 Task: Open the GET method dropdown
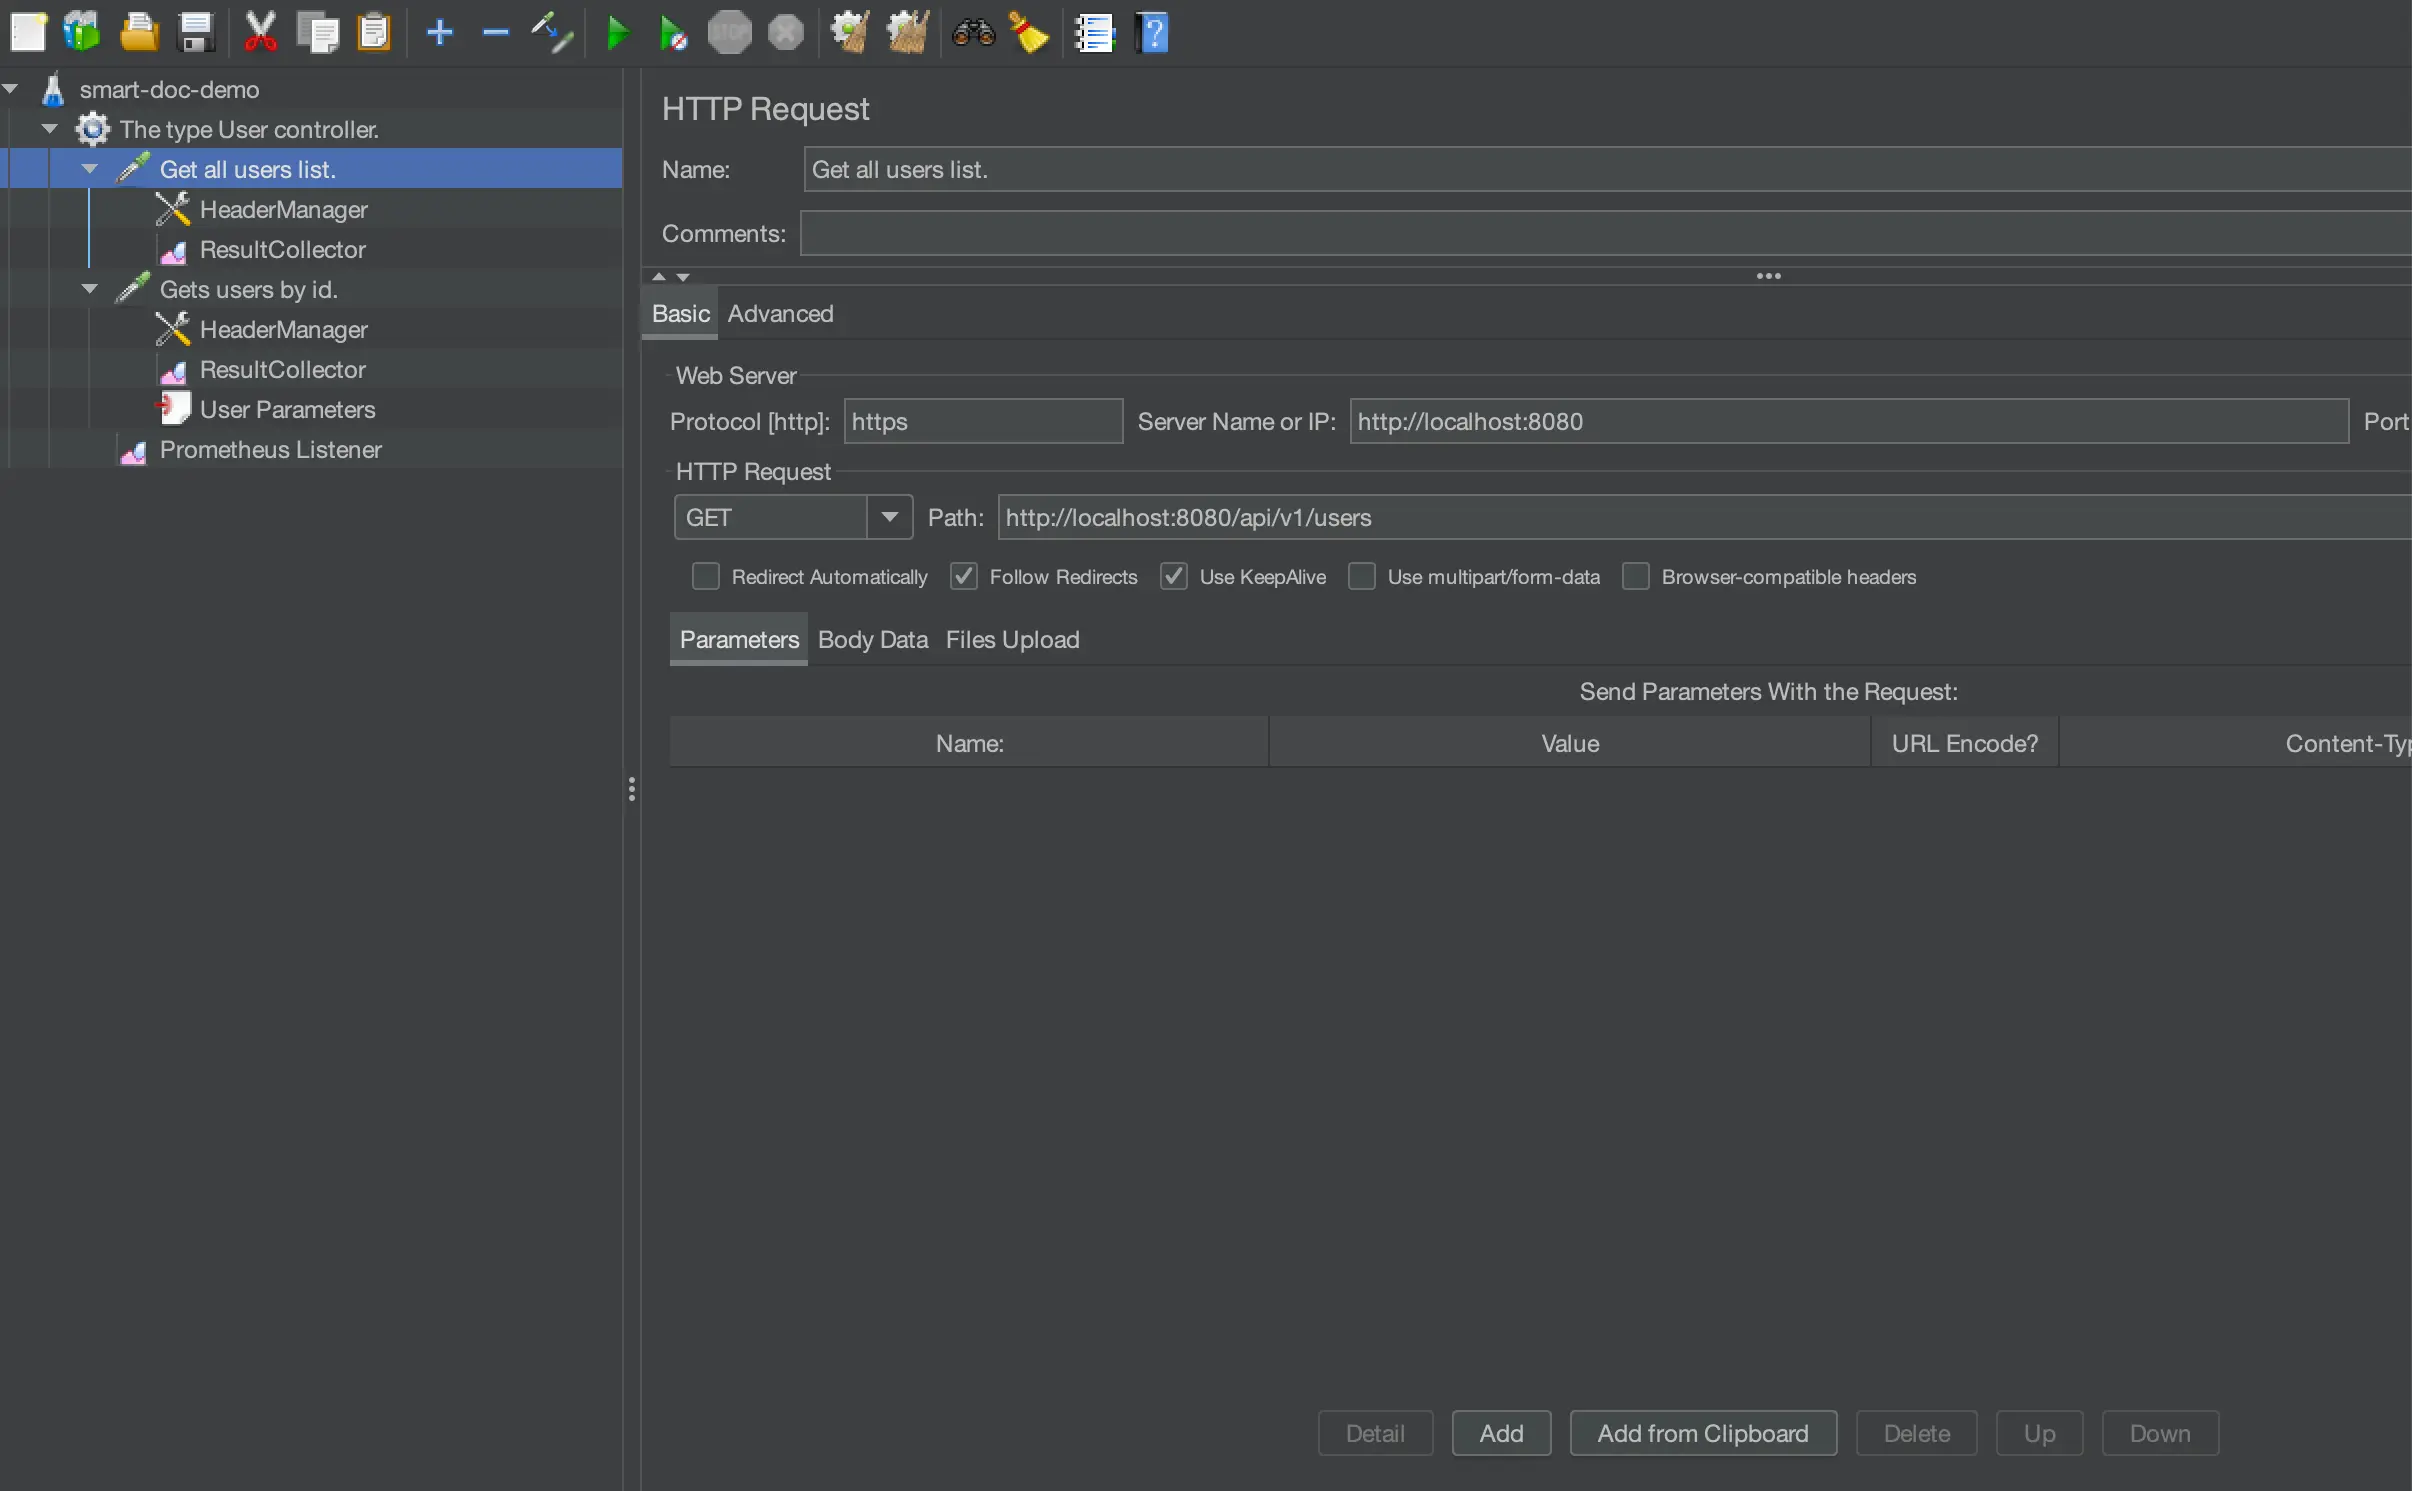tap(889, 517)
